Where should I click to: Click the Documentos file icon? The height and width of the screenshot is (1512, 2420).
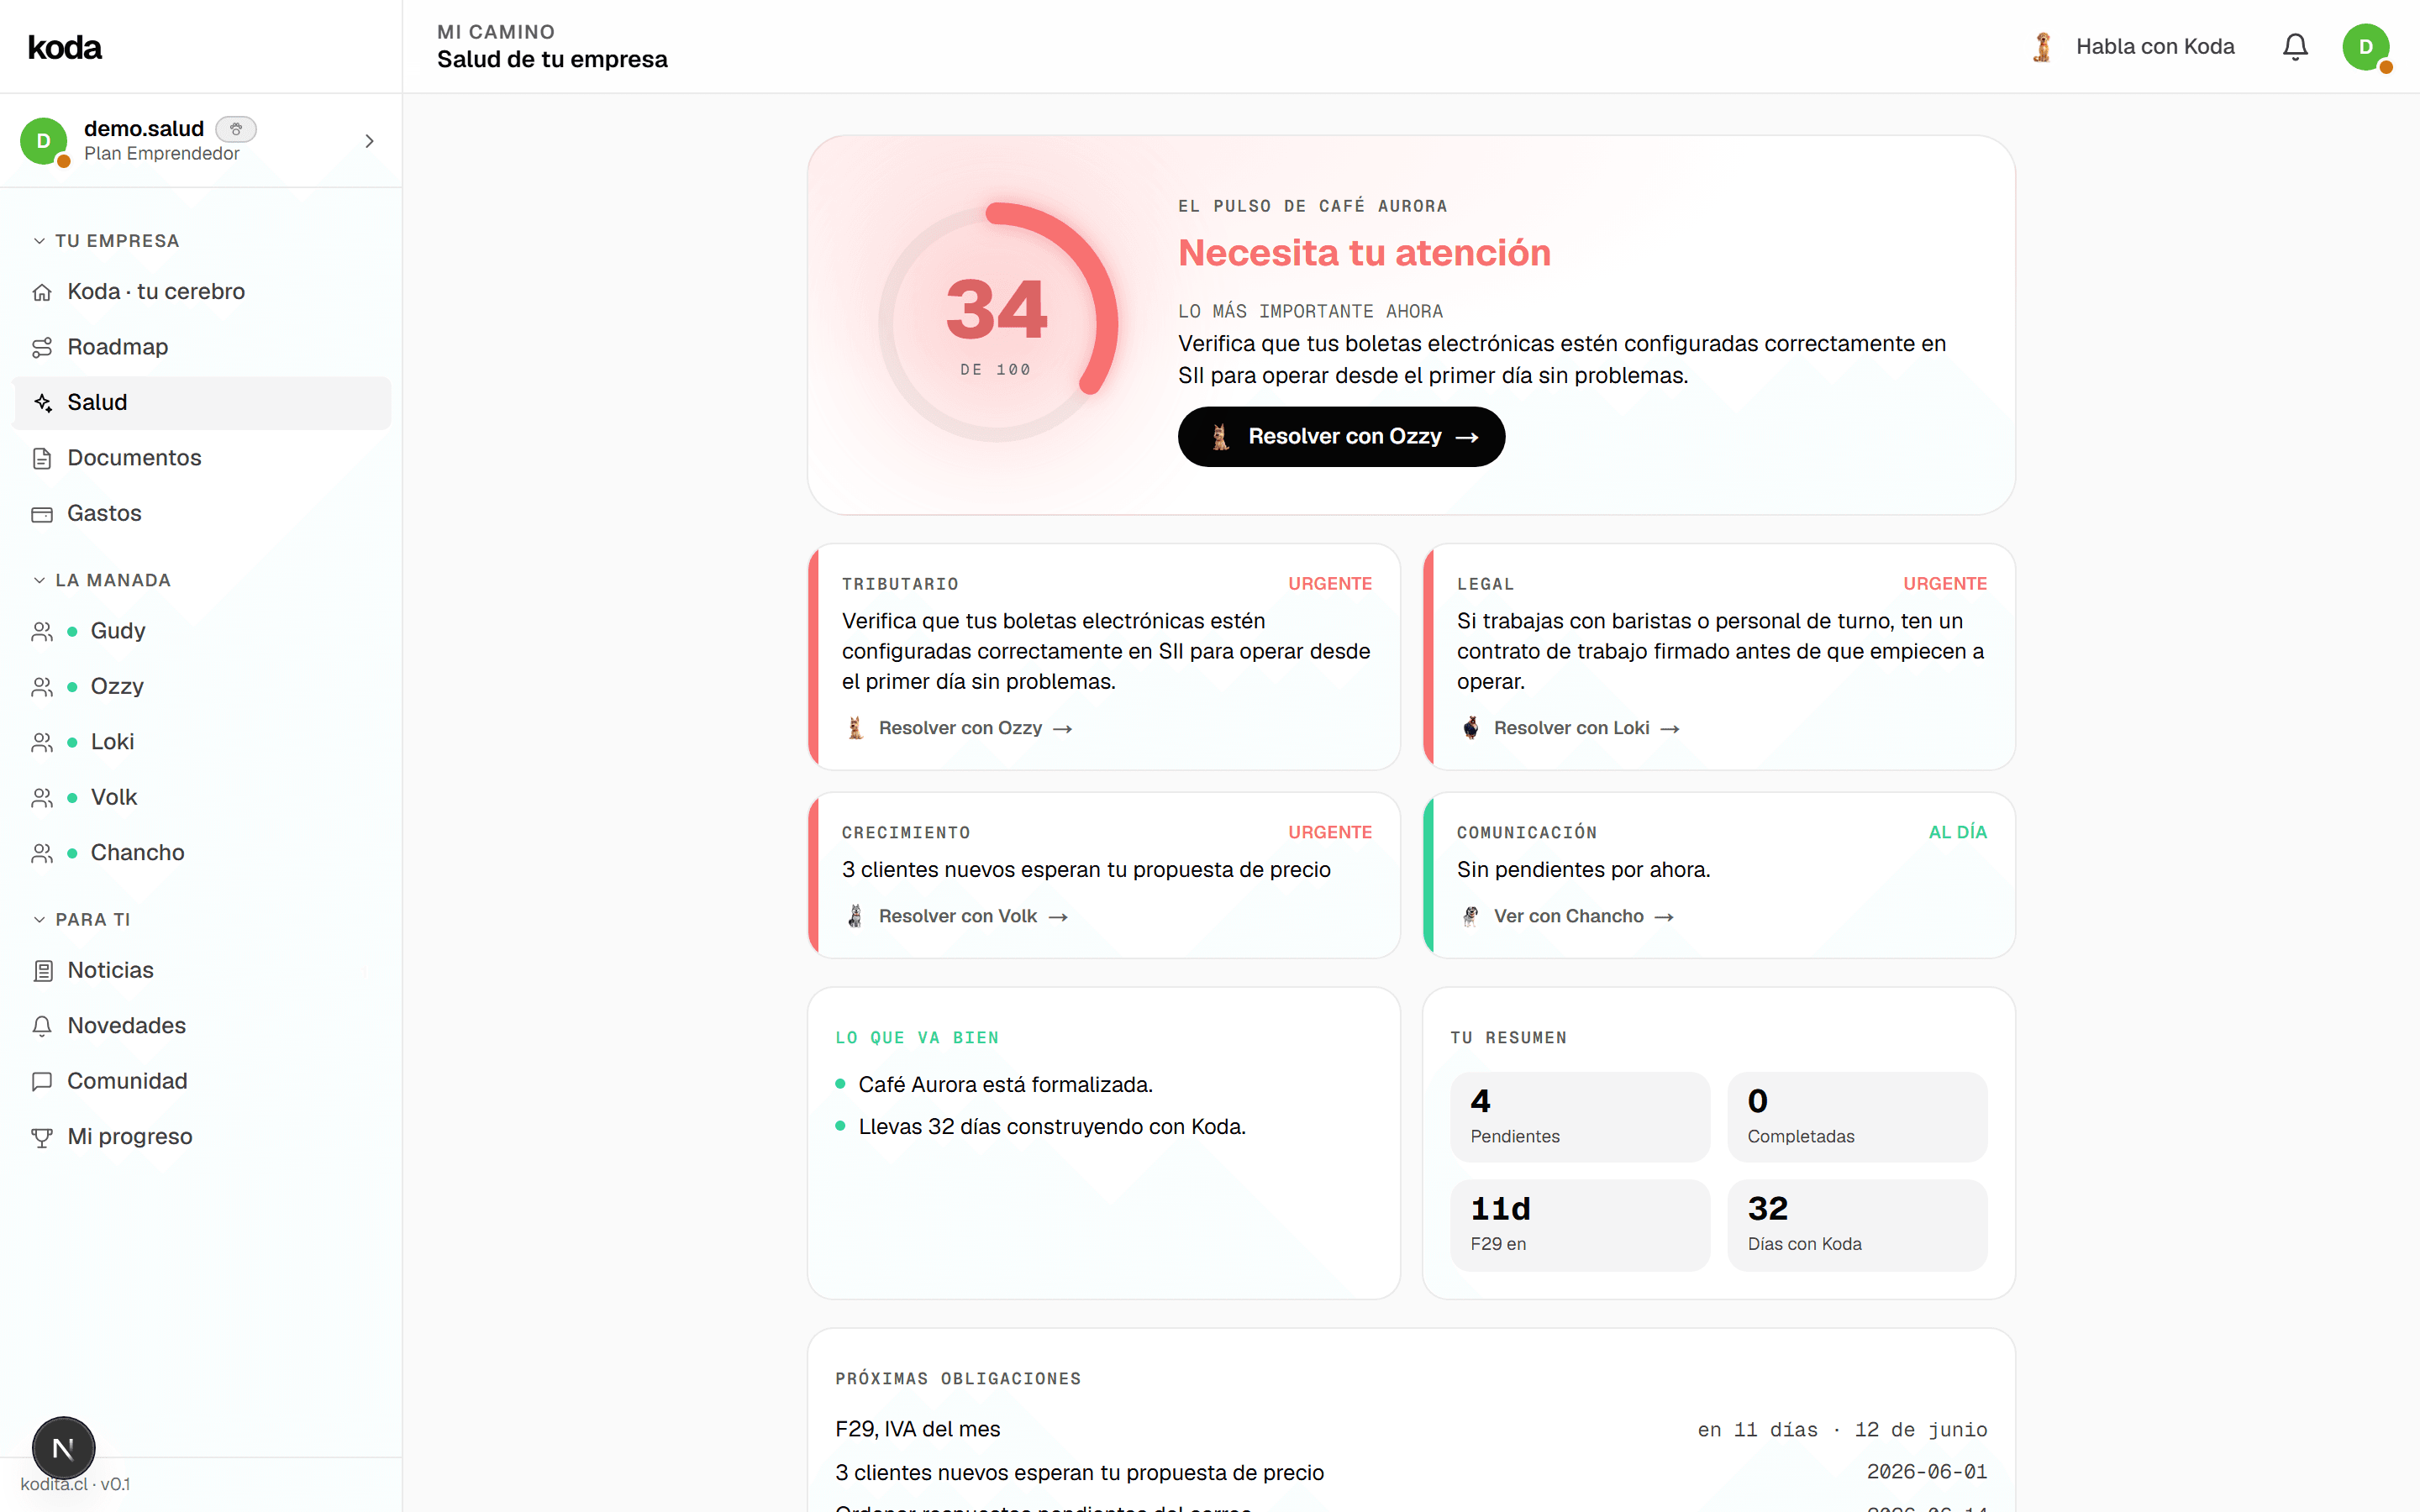click(42, 458)
